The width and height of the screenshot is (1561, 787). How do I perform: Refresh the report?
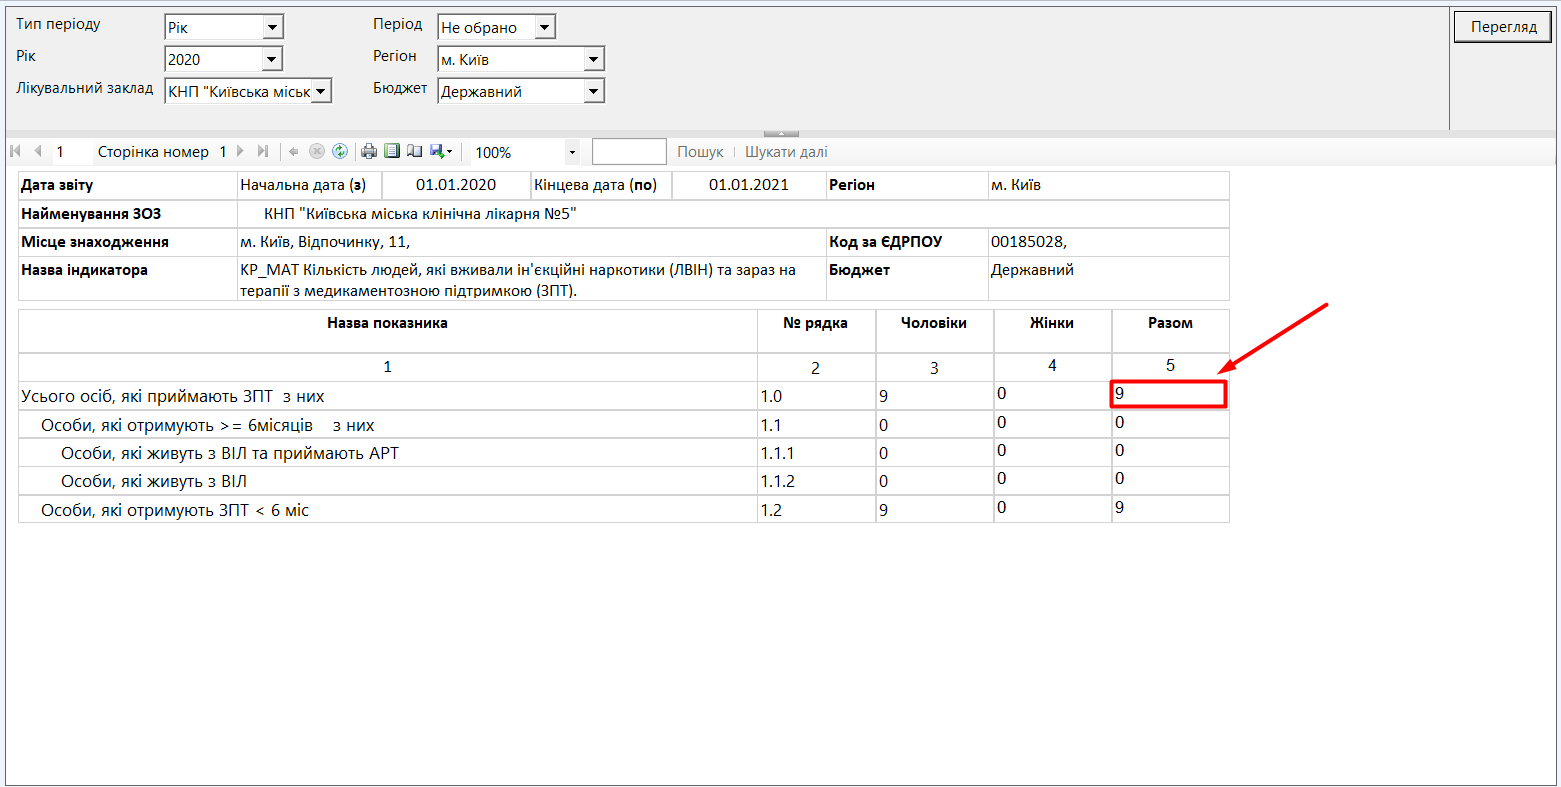340,152
